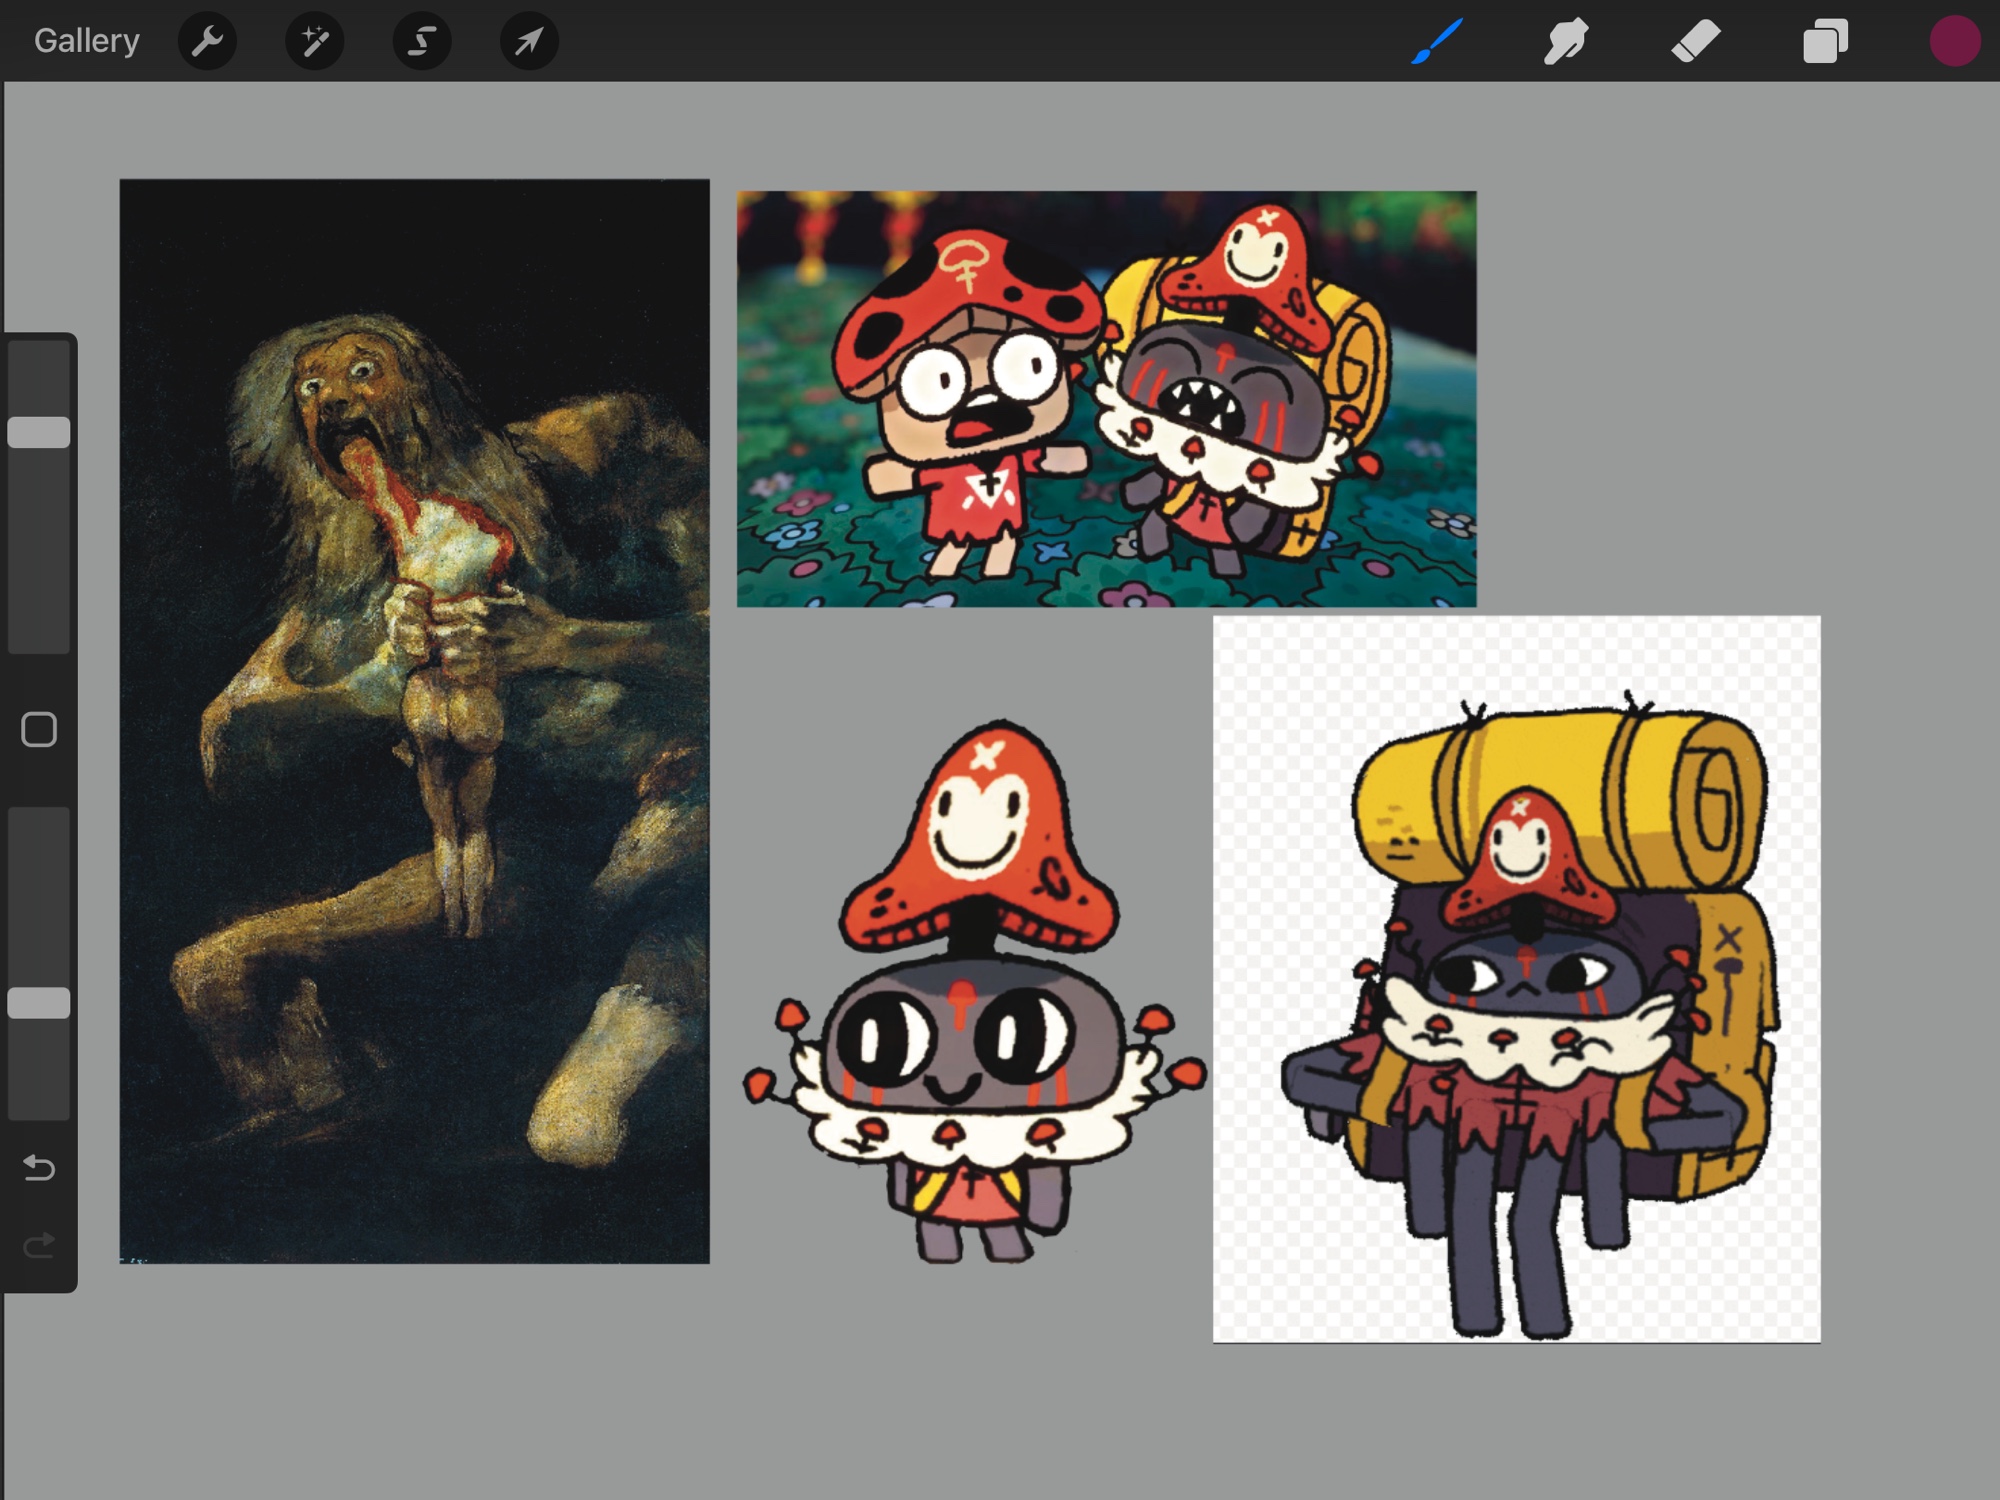This screenshot has height=1500, width=2000.
Task: Click the two mushroom characters scene image
Action: point(1106,398)
